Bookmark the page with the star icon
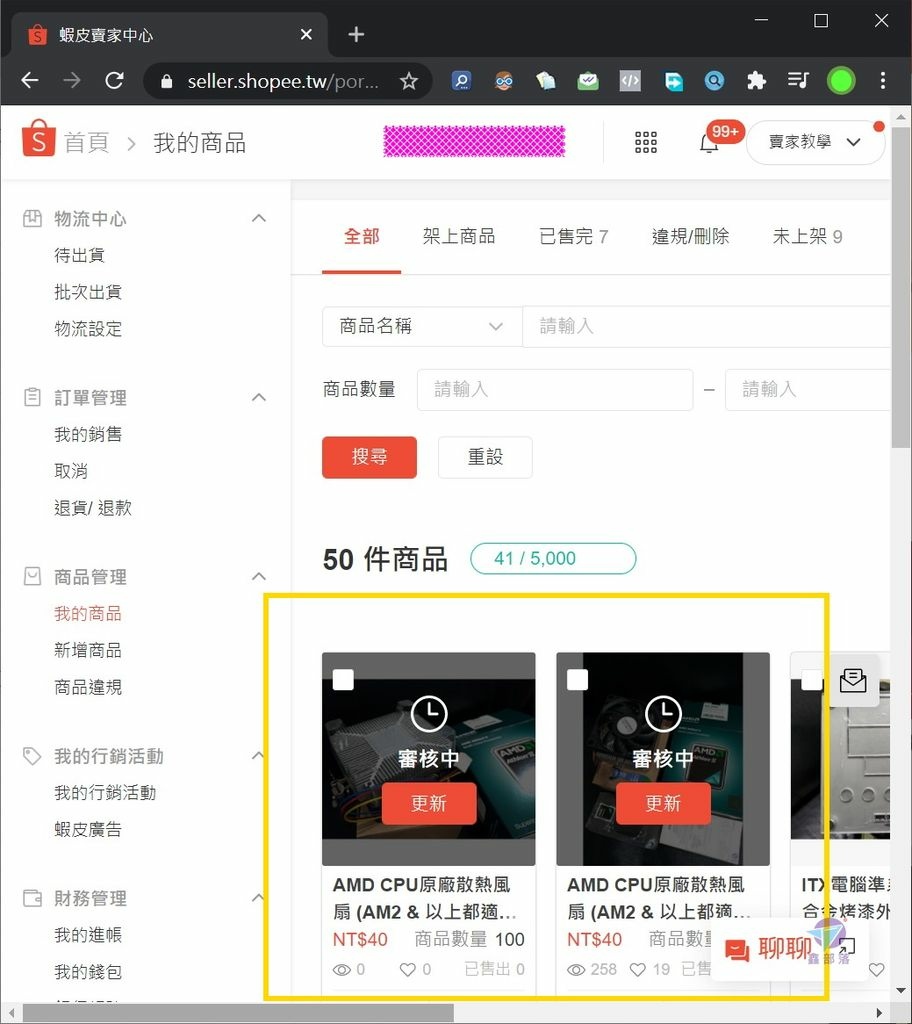The height and width of the screenshot is (1024, 912). (409, 81)
